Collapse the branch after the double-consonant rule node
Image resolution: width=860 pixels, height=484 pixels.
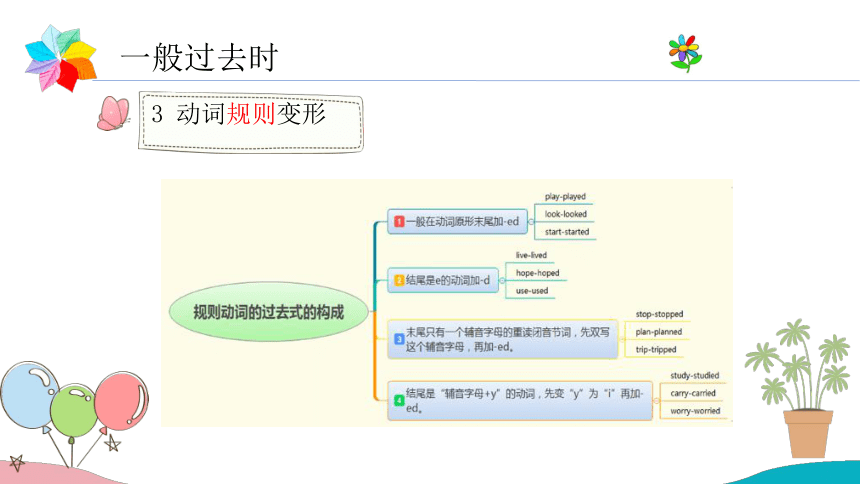[x=622, y=339]
